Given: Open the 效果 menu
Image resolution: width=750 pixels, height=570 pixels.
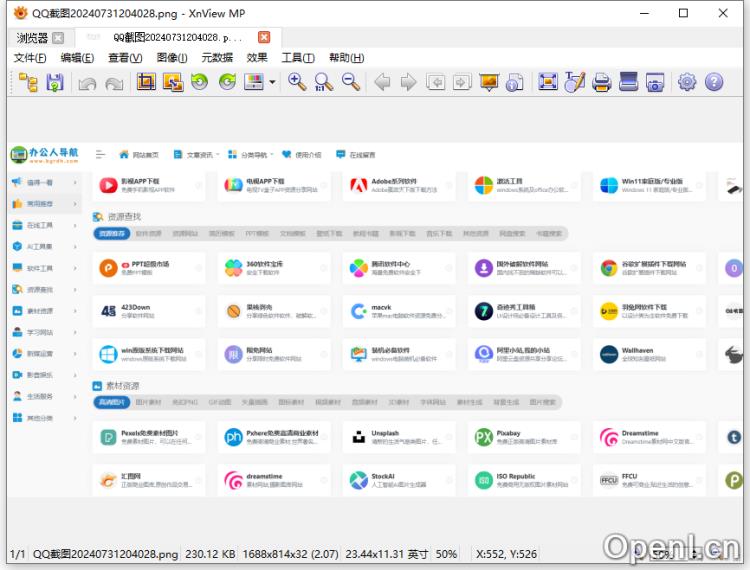Looking at the screenshot, I should click(x=257, y=58).
